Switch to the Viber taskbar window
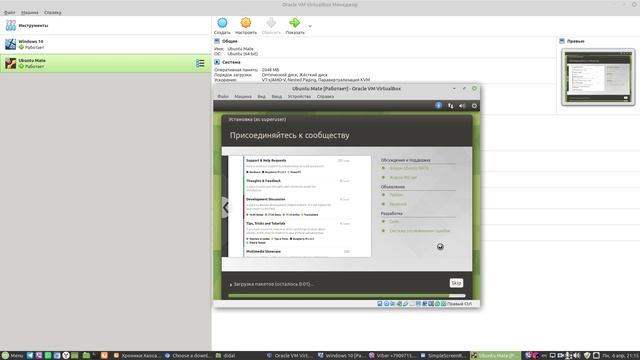The height and width of the screenshot is (360, 640). pos(392,356)
